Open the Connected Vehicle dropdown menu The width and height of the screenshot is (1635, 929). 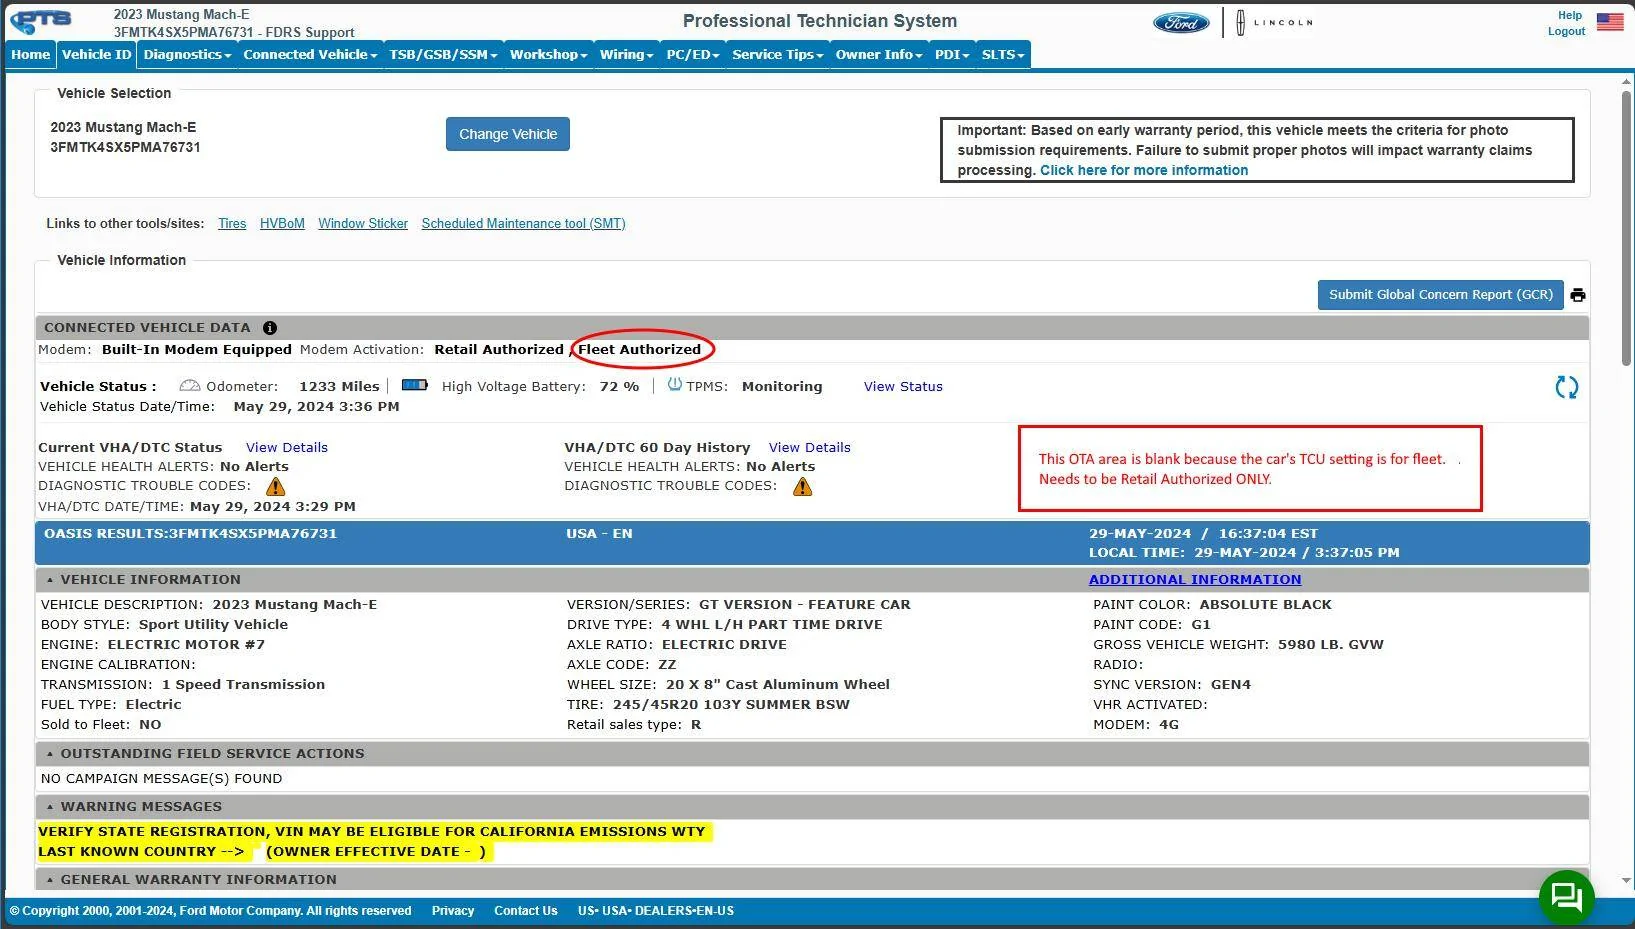pyautogui.click(x=310, y=55)
